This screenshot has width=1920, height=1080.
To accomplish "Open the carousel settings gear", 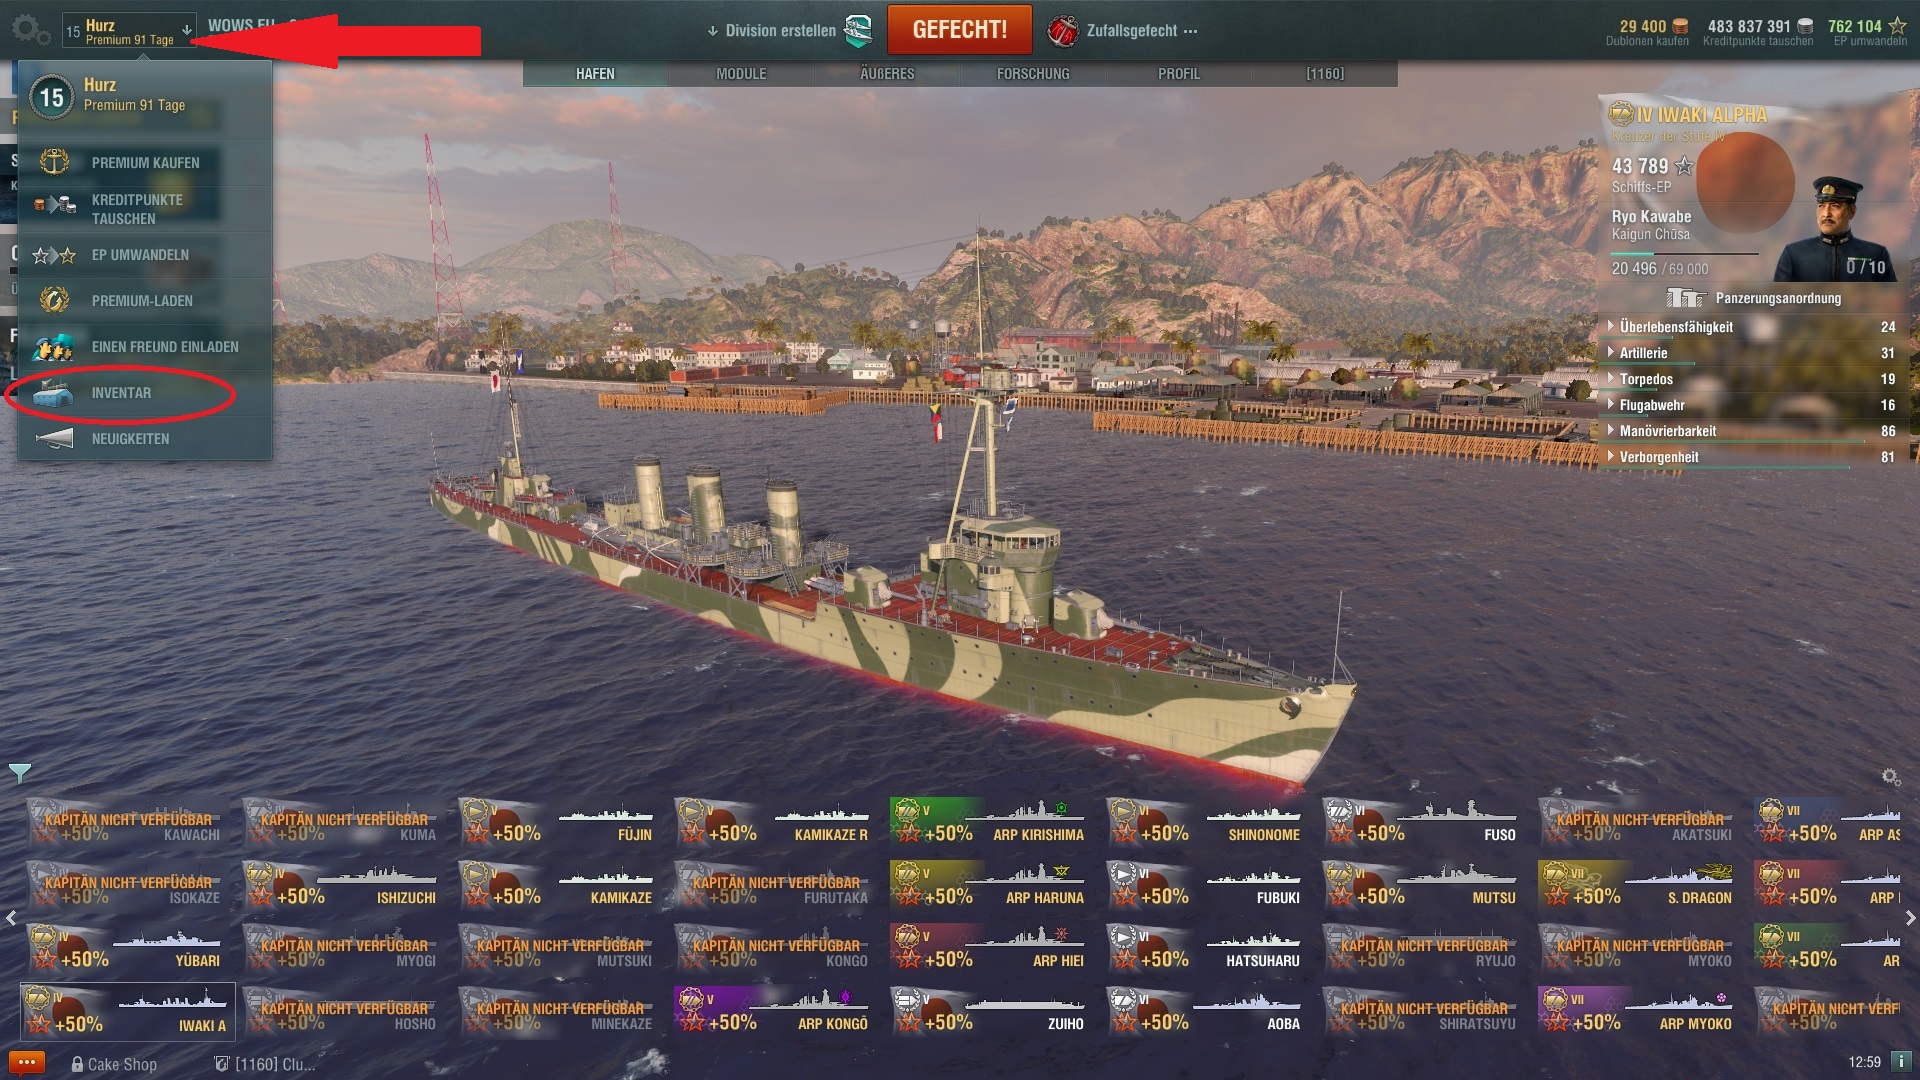I will [1890, 777].
